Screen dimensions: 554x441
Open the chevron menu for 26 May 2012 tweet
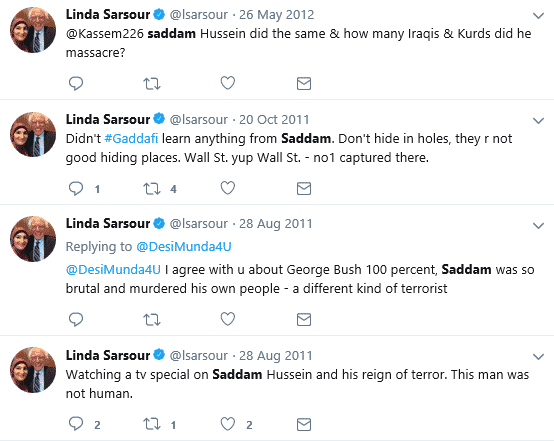click(538, 16)
